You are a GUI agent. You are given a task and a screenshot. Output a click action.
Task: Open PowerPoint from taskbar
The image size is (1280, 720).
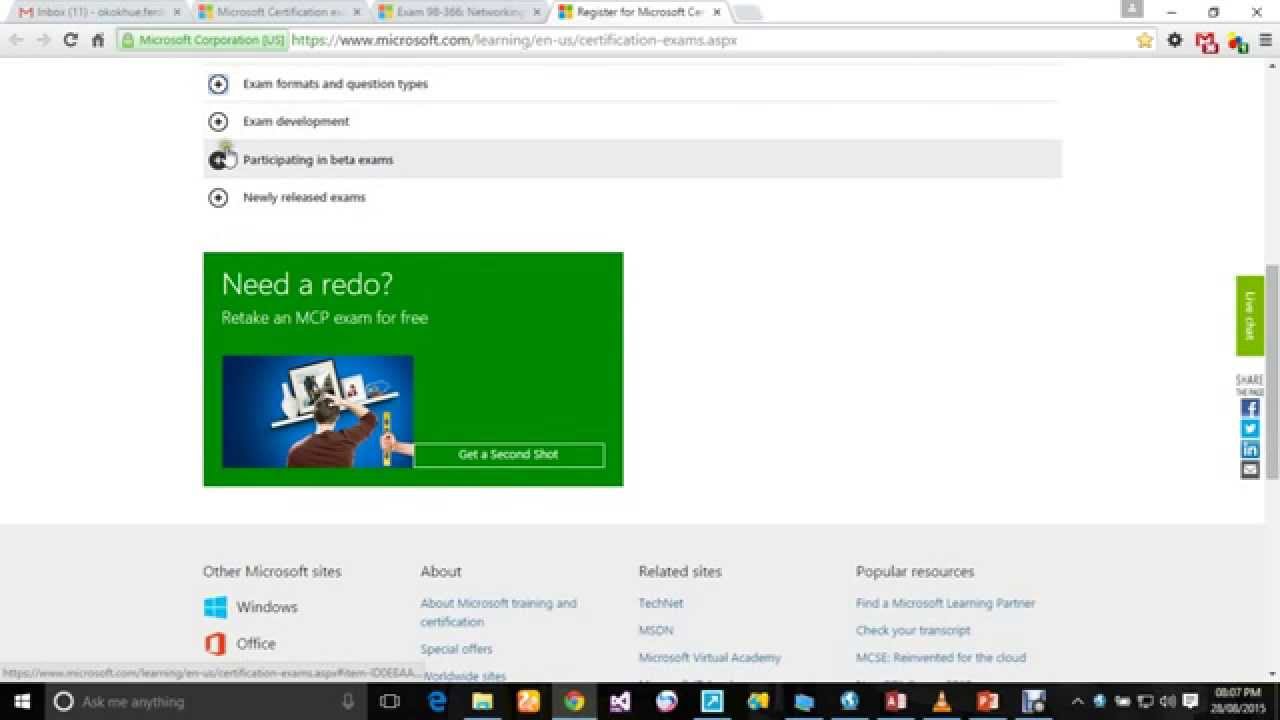pyautogui.click(x=987, y=701)
